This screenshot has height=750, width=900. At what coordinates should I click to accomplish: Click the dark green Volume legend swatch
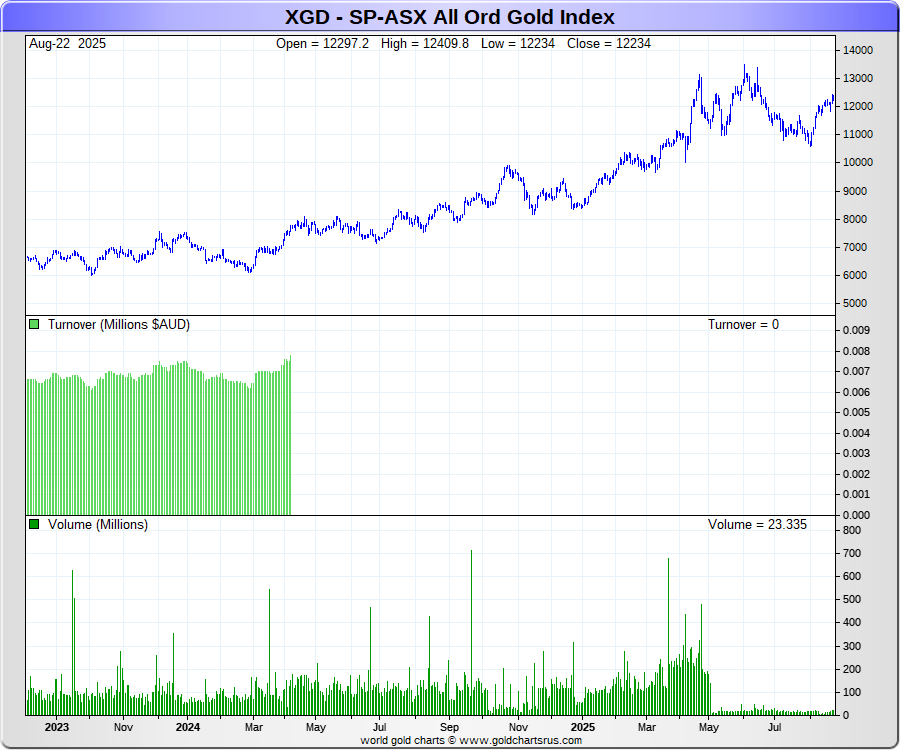click(x=34, y=524)
